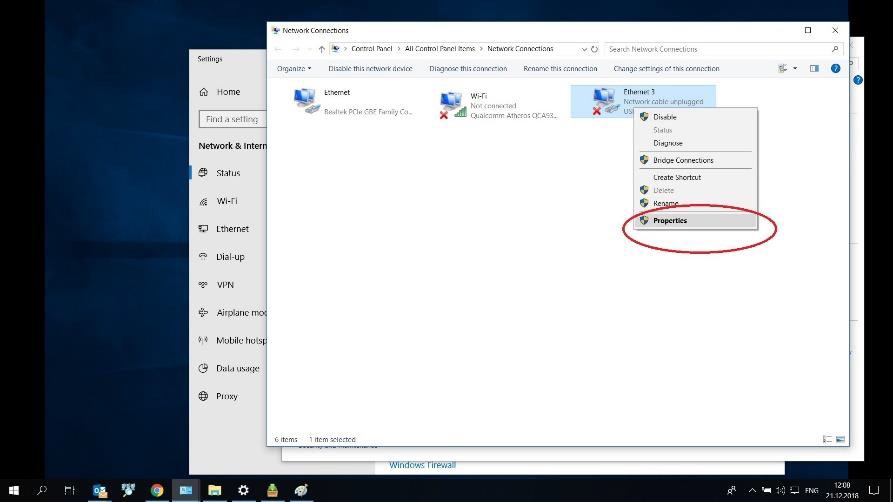Viewport: 893px width, 502px height.
Task: Open Wi-Fi in Settings sidebar
Action: pyautogui.click(x=229, y=201)
